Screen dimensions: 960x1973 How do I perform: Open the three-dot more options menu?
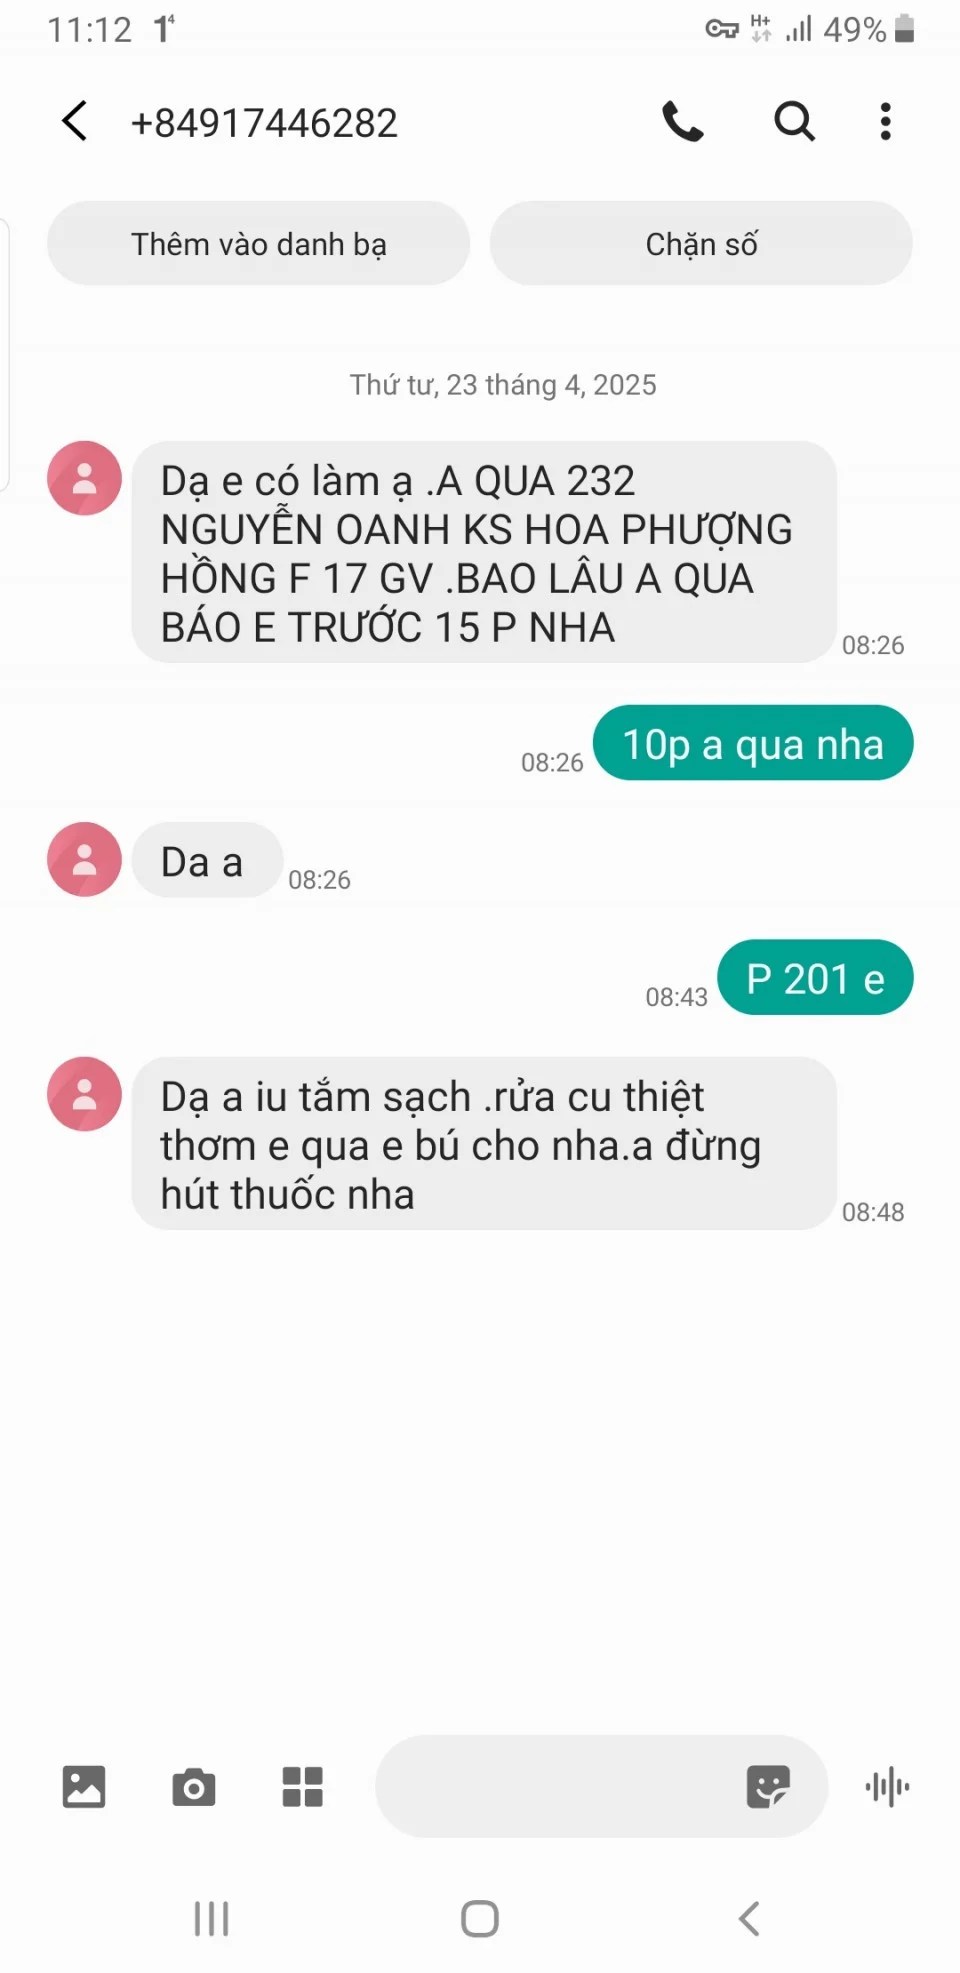pos(885,122)
